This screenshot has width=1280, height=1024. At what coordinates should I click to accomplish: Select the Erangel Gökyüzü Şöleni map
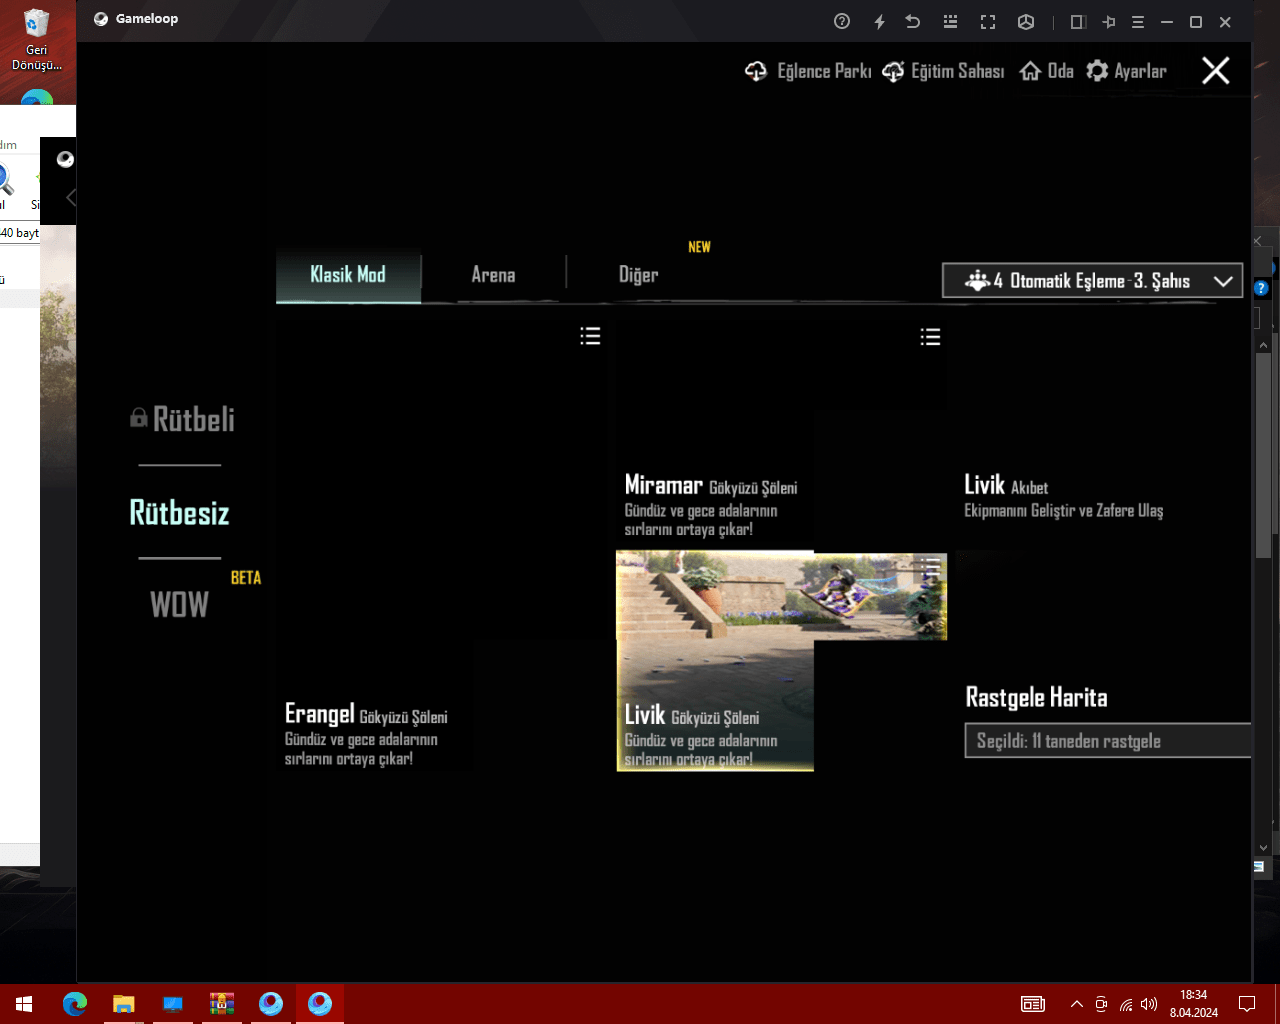click(441, 546)
